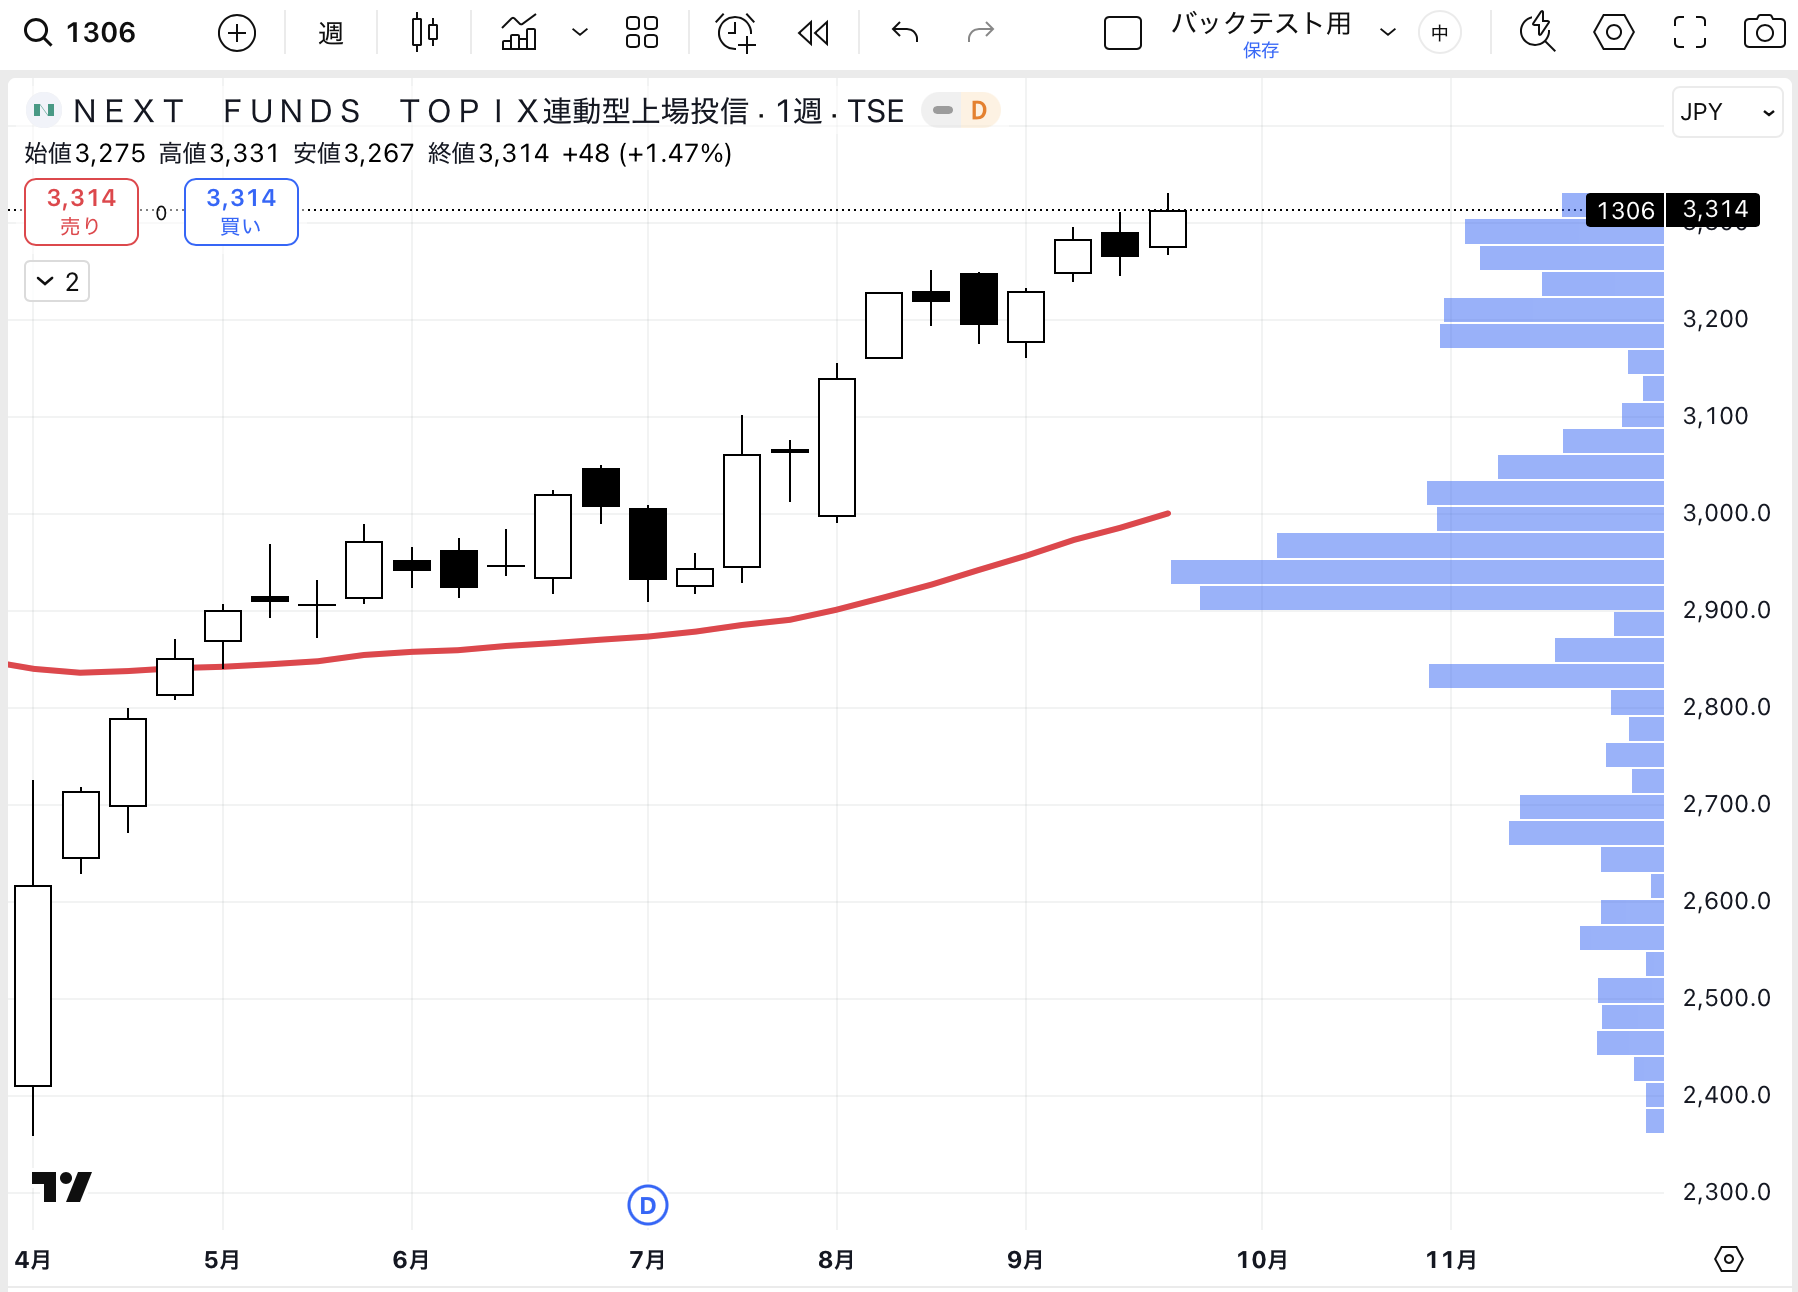Click the NEXT FUNDS TOPIX symbol title
The height and width of the screenshot is (1292, 1798).
pyautogui.click(x=488, y=111)
